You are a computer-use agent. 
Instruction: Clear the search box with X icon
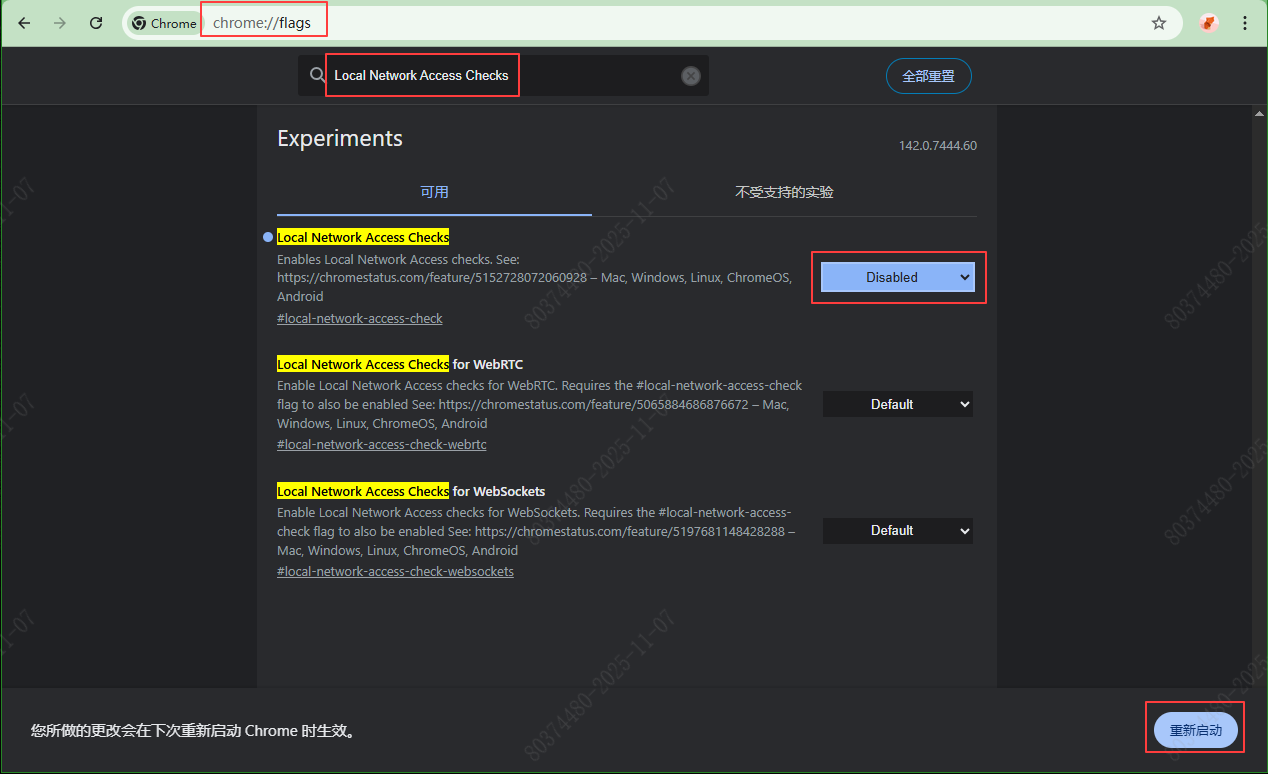[x=690, y=76]
